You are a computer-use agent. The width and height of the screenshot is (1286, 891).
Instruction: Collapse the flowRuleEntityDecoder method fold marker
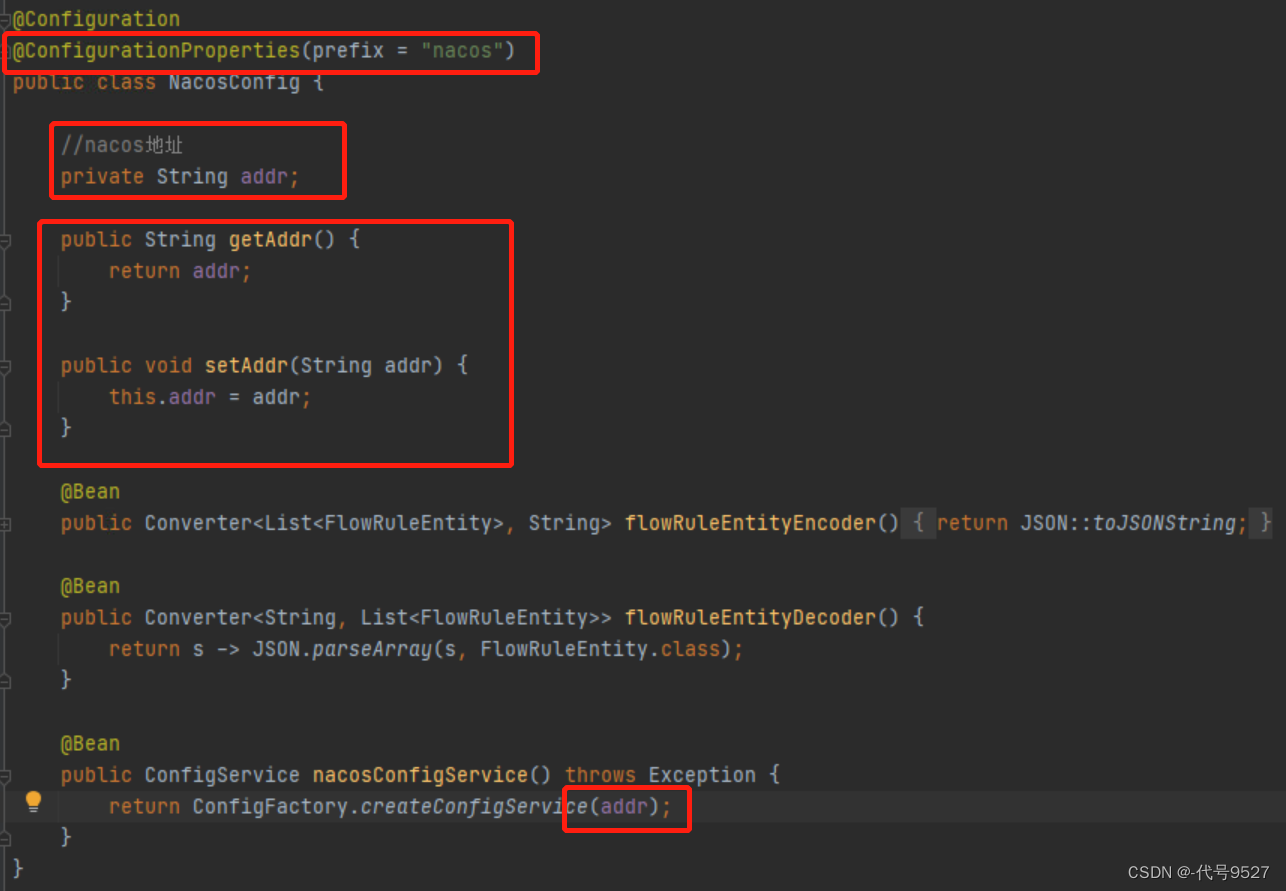5,618
